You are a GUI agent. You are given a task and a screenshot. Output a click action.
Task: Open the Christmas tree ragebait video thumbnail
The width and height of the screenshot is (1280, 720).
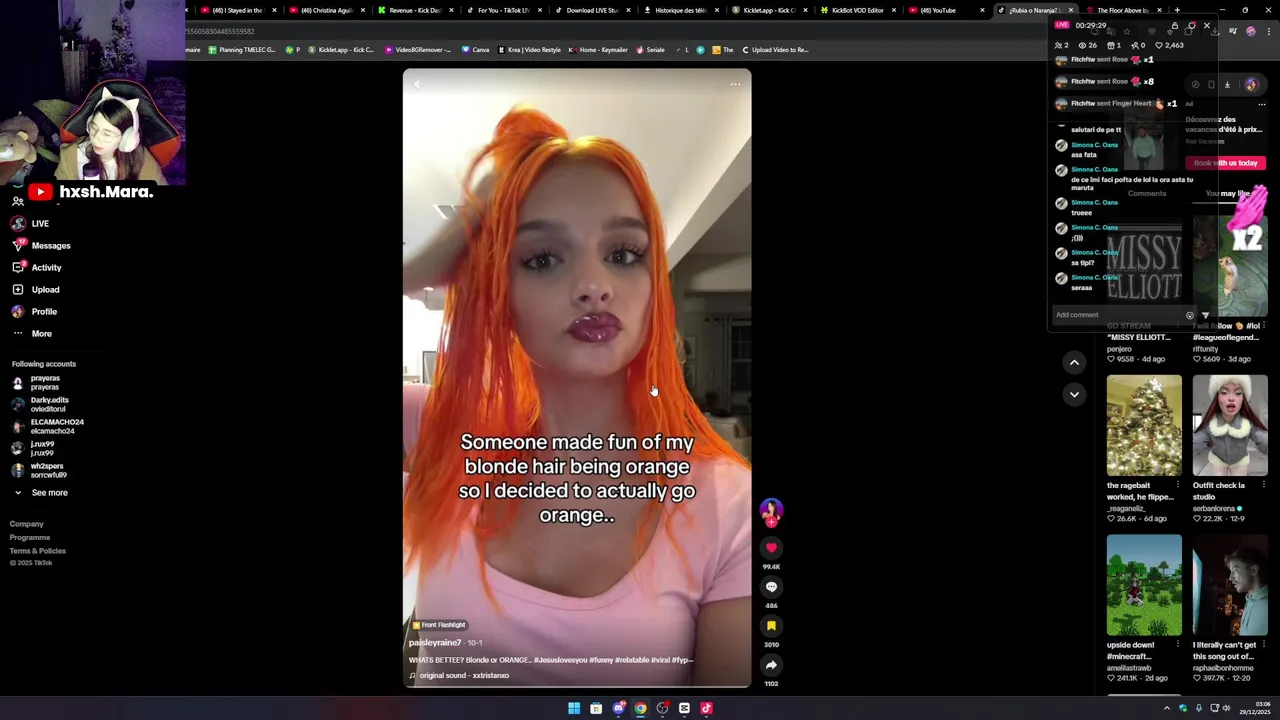click(x=1144, y=425)
